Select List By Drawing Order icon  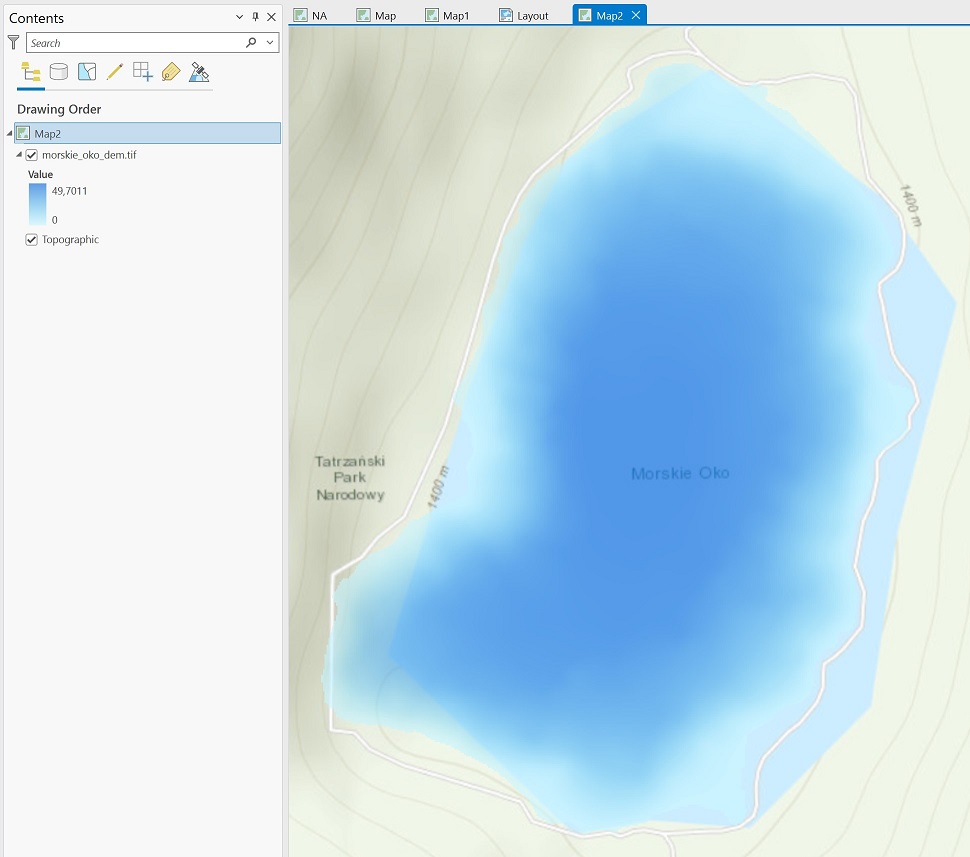point(31,72)
